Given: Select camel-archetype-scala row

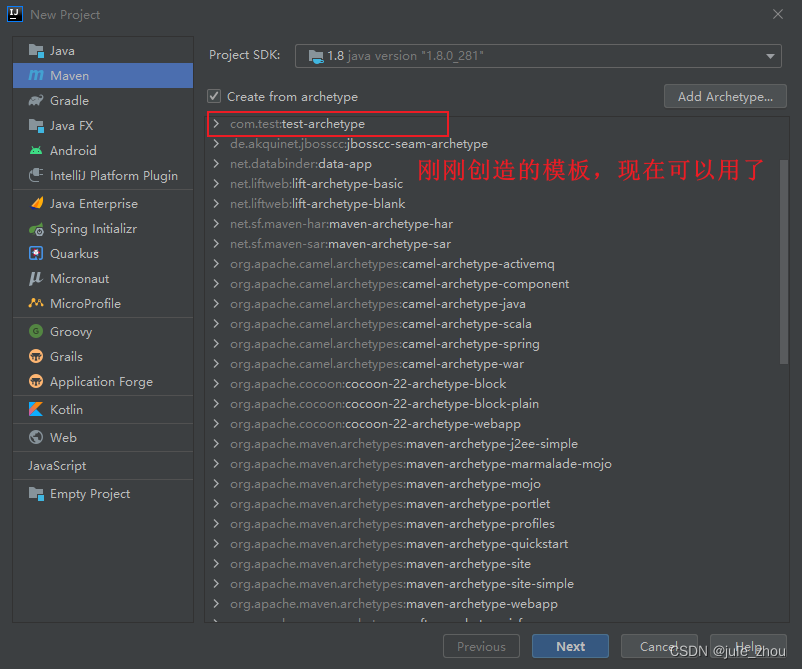Looking at the screenshot, I should click(496, 324).
